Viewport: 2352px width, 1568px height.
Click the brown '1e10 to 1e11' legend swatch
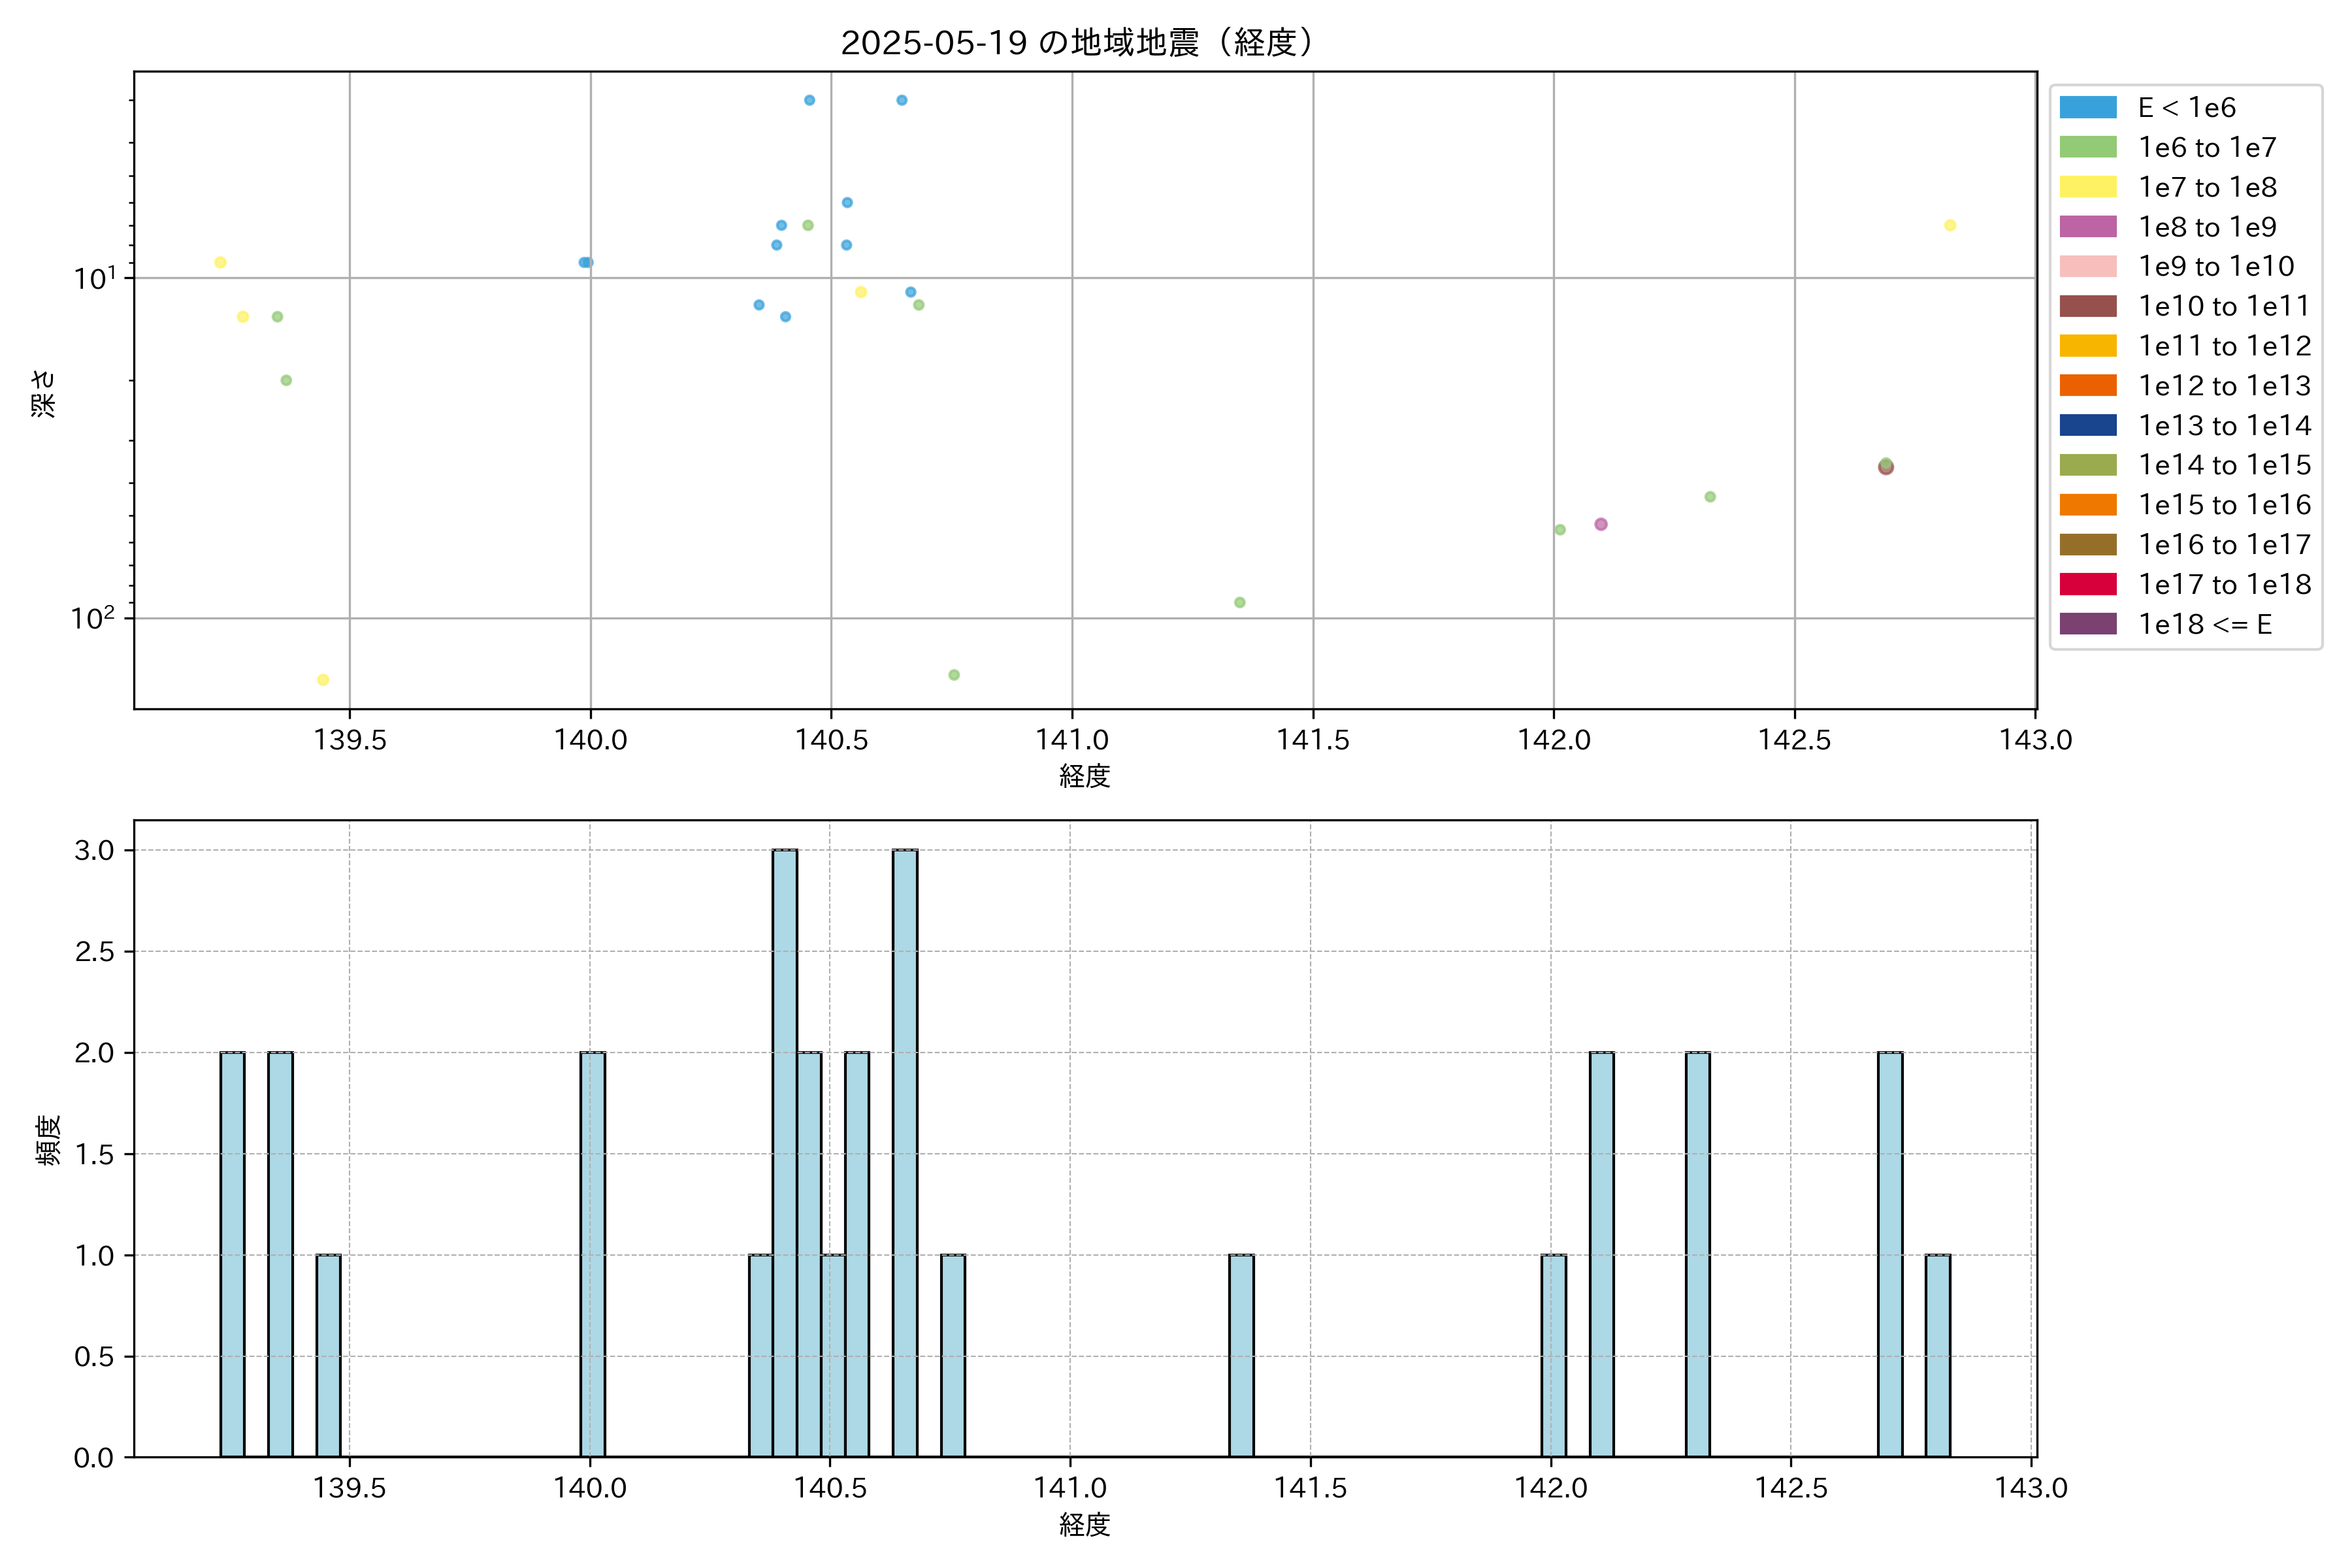click(x=2087, y=306)
